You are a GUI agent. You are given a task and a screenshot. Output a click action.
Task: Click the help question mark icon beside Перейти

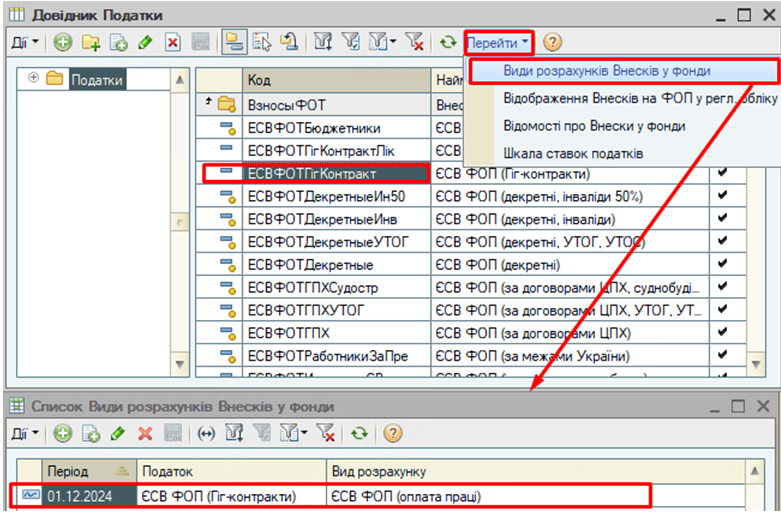552,42
